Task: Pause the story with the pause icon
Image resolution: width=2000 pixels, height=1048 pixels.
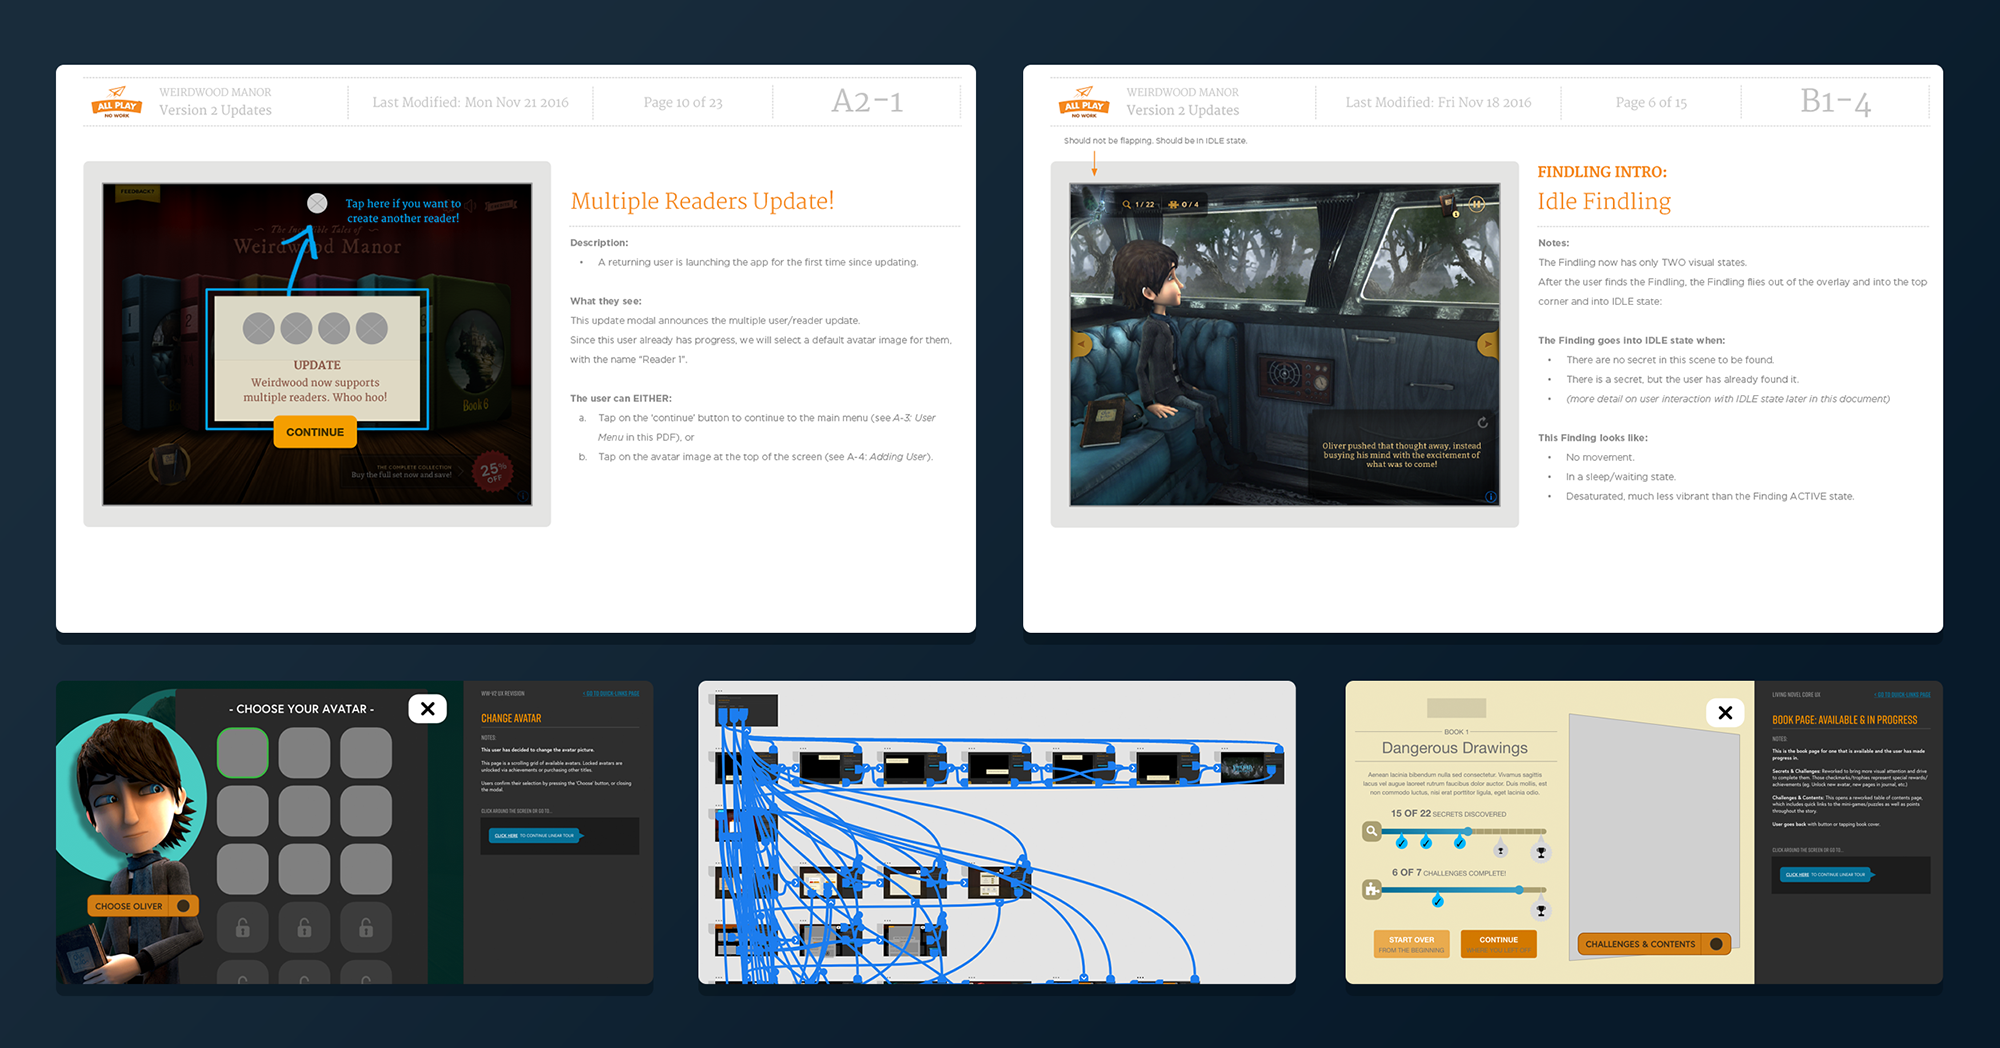Action: click(1477, 203)
